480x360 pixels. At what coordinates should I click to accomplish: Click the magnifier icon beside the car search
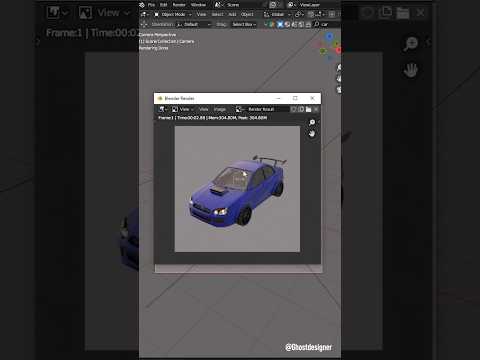(316, 24)
